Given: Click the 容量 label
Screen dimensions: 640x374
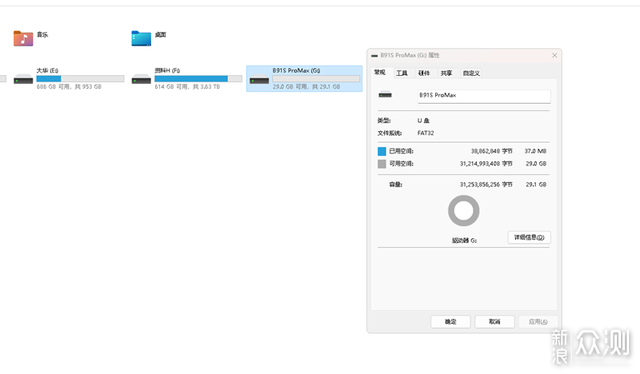Looking at the screenshot, I should pyautogui.click(x=396, y=185).
